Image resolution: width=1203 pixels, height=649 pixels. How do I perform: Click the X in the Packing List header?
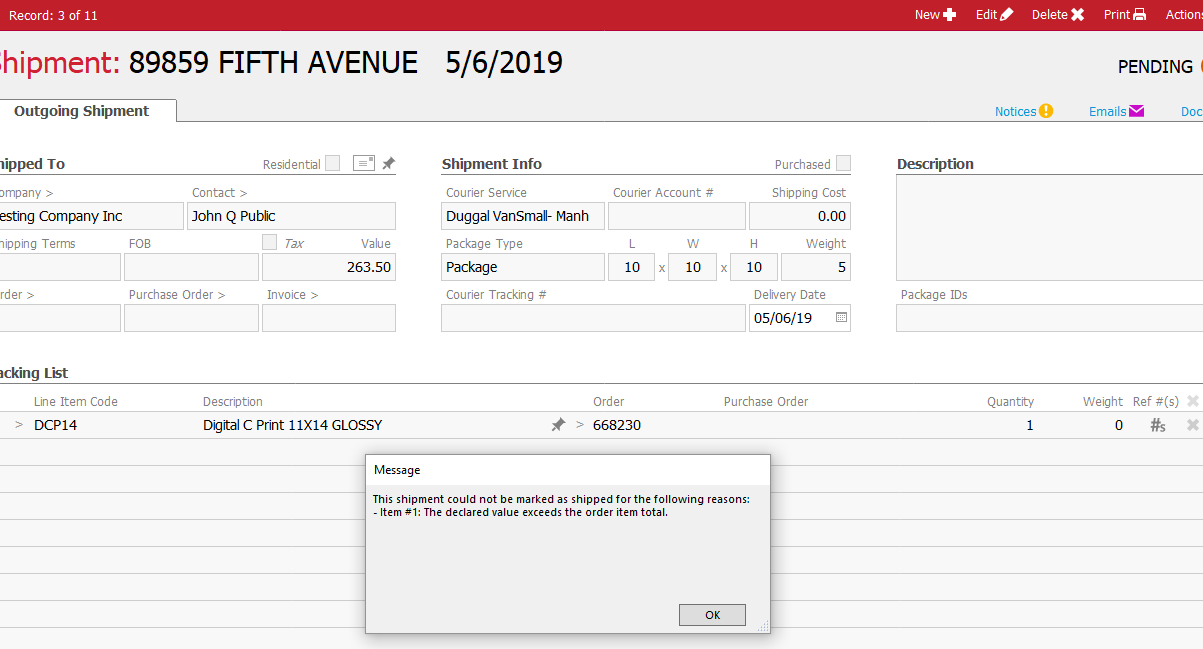point(1192,401)
